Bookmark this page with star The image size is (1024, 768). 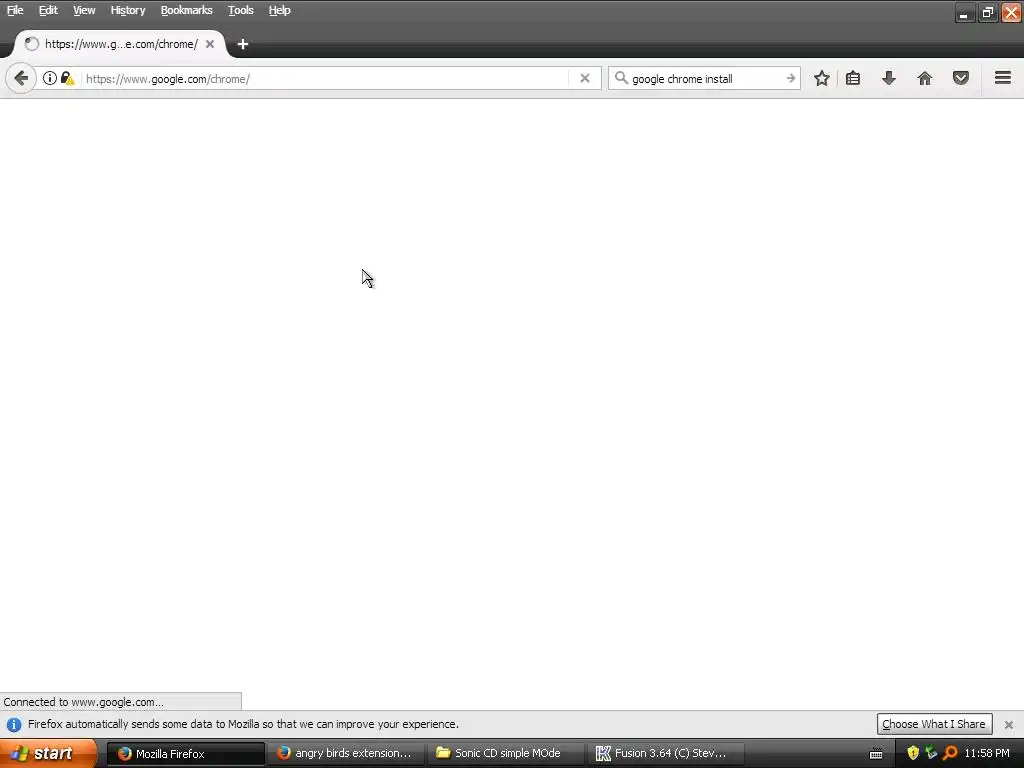822,78
